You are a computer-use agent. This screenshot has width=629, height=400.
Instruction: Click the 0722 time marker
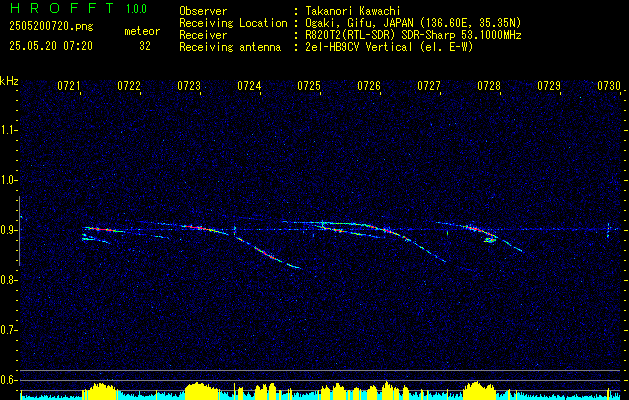click(129, 85)
